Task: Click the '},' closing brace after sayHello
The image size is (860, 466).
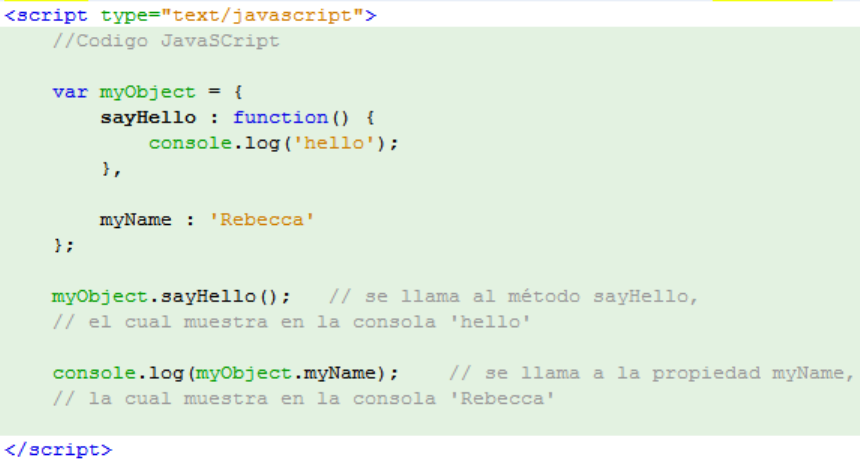Action: pyautogui.click(x=111, y=169)
